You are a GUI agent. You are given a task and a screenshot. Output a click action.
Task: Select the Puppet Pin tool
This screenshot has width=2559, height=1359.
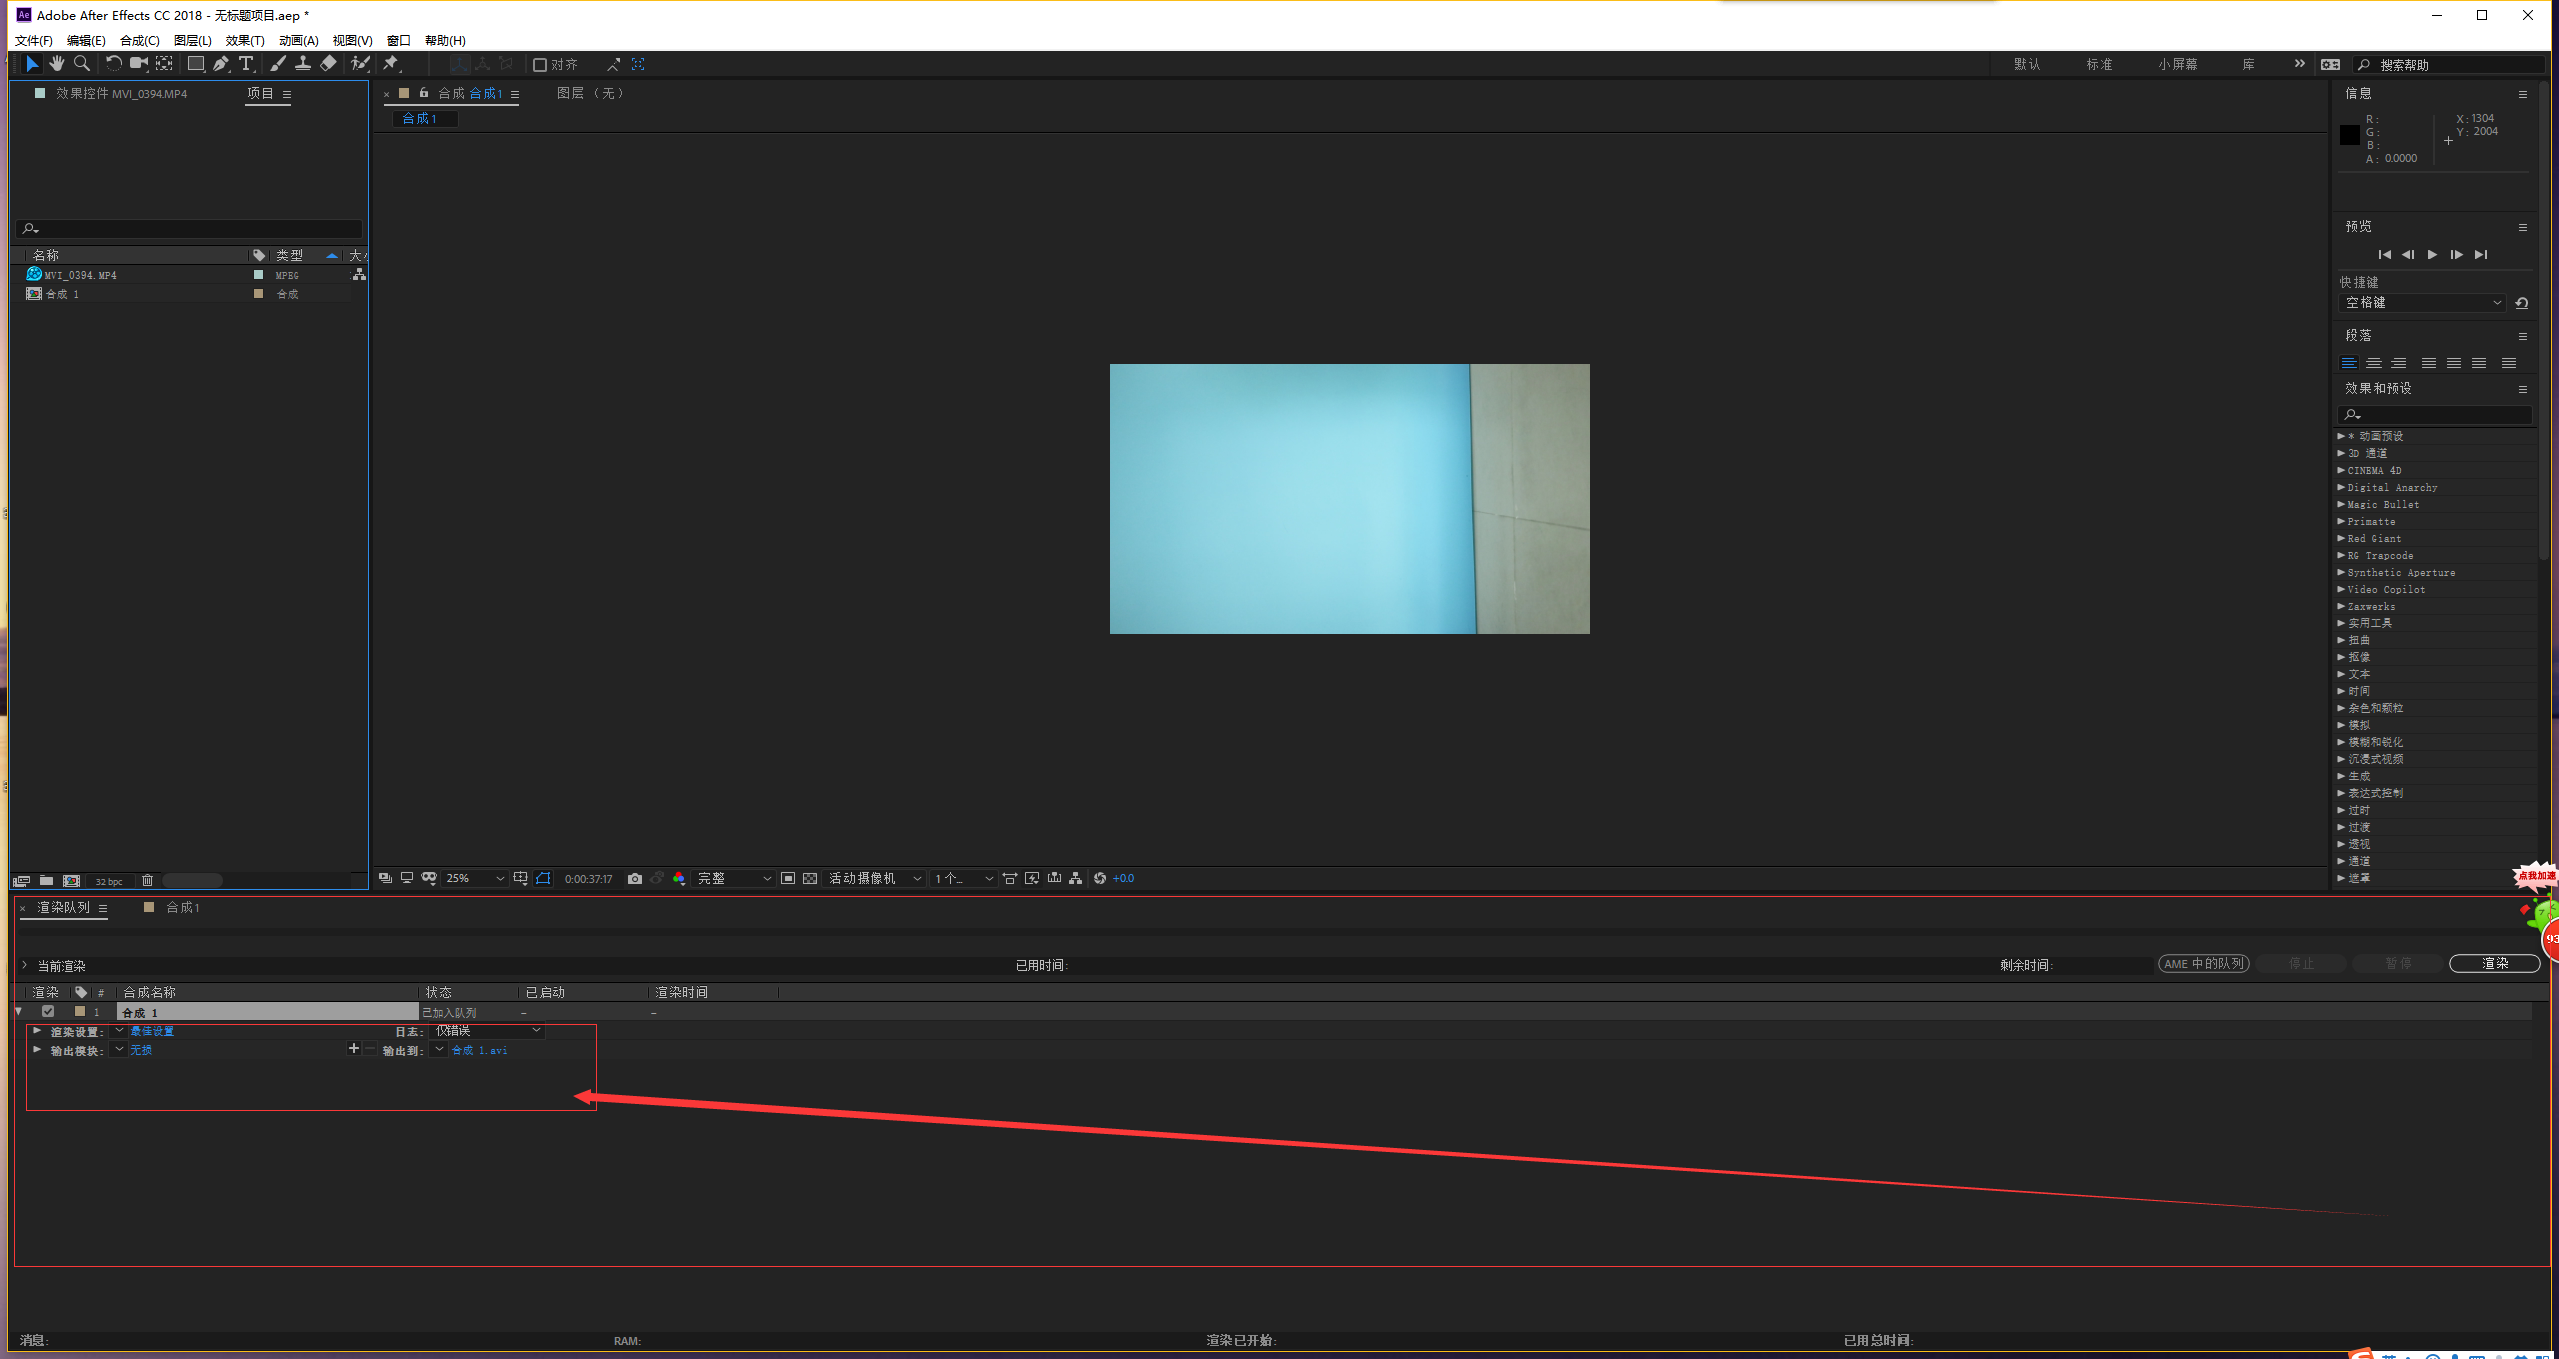pos(391,64)
